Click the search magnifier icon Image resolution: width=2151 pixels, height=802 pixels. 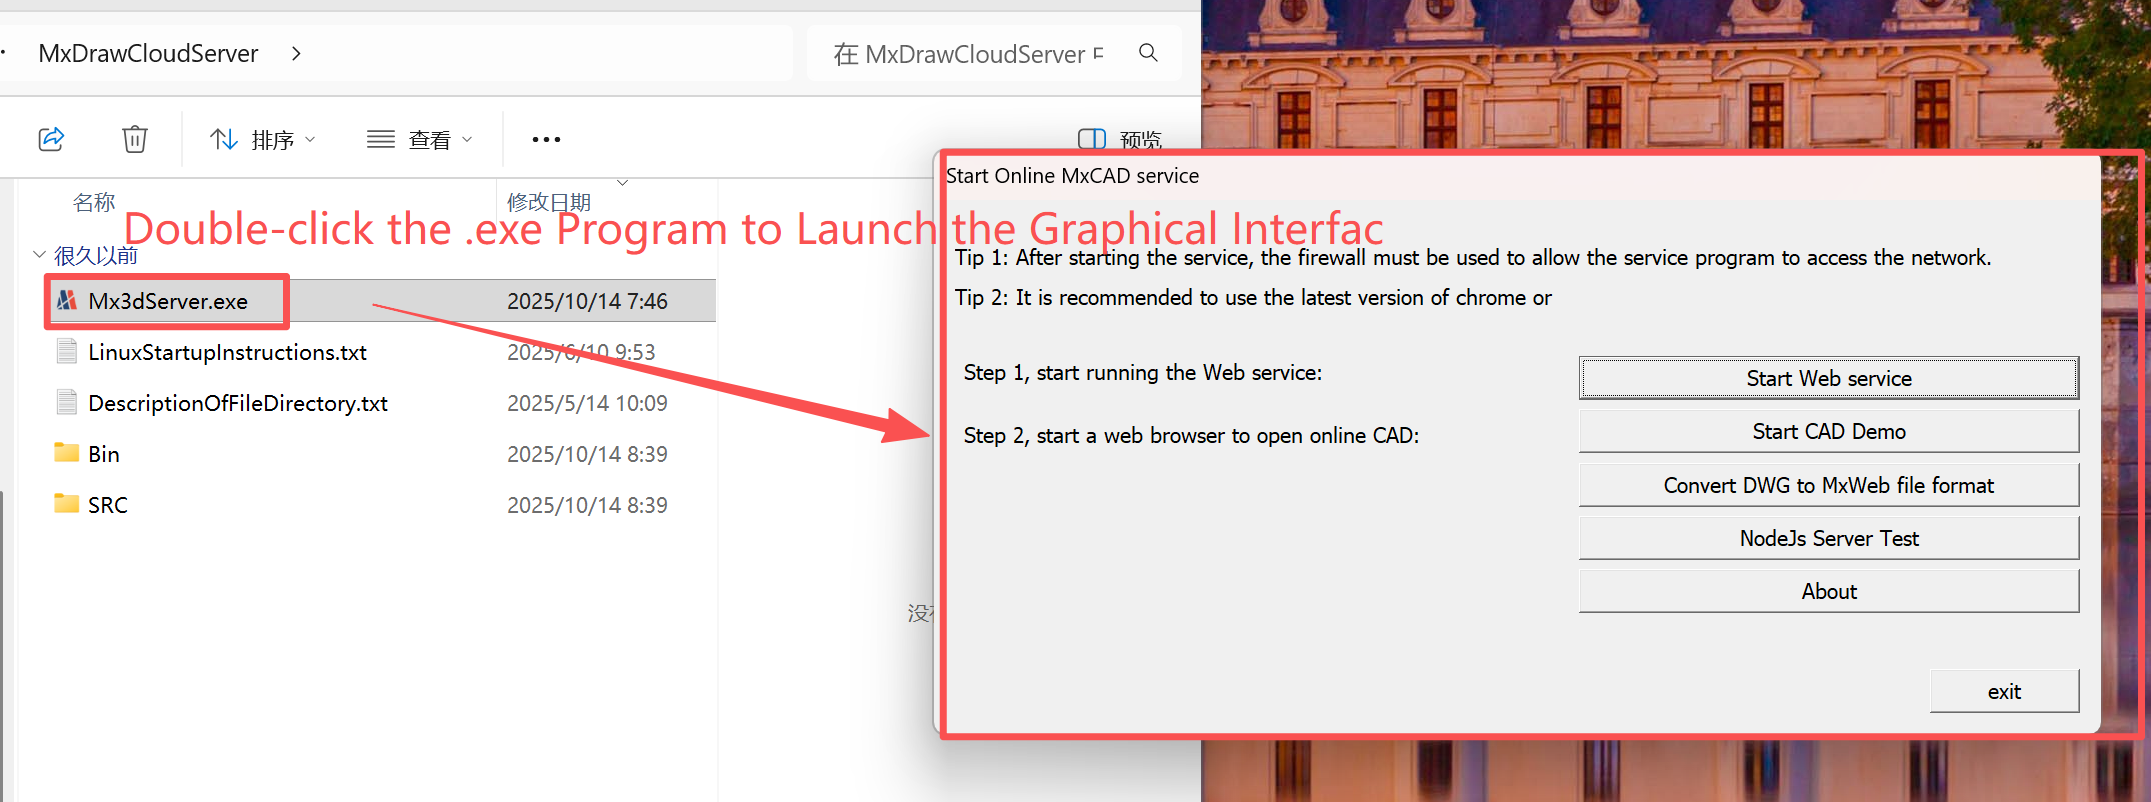[x=1148, y=53]
